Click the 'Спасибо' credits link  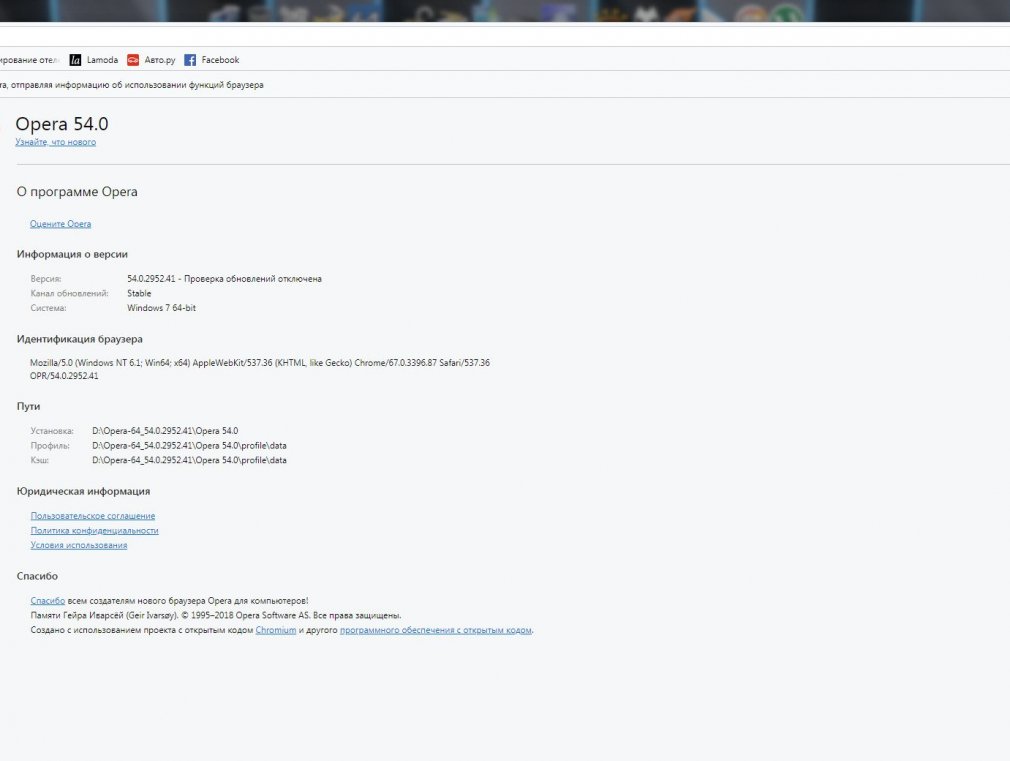[x=48, y=601]
